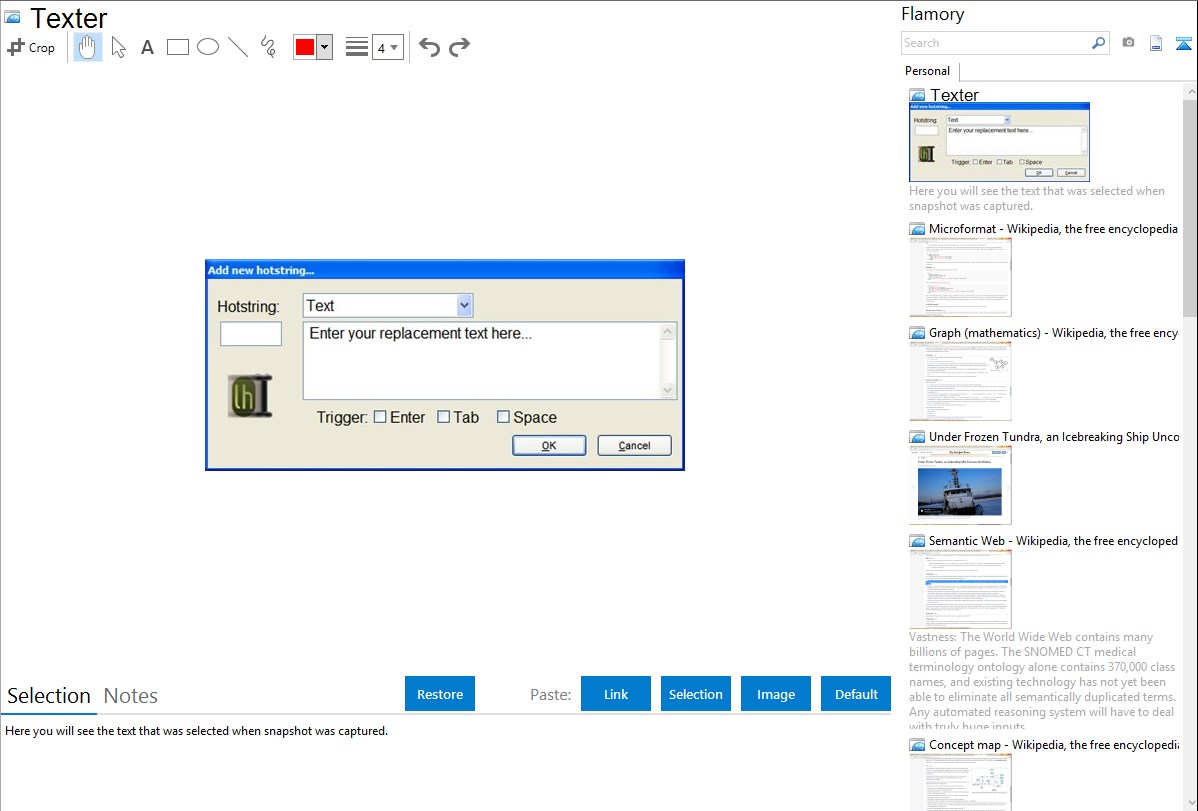Check the Tab trigger option
The width and height of the screenshot is (1198, 811).
pos(444,417)
